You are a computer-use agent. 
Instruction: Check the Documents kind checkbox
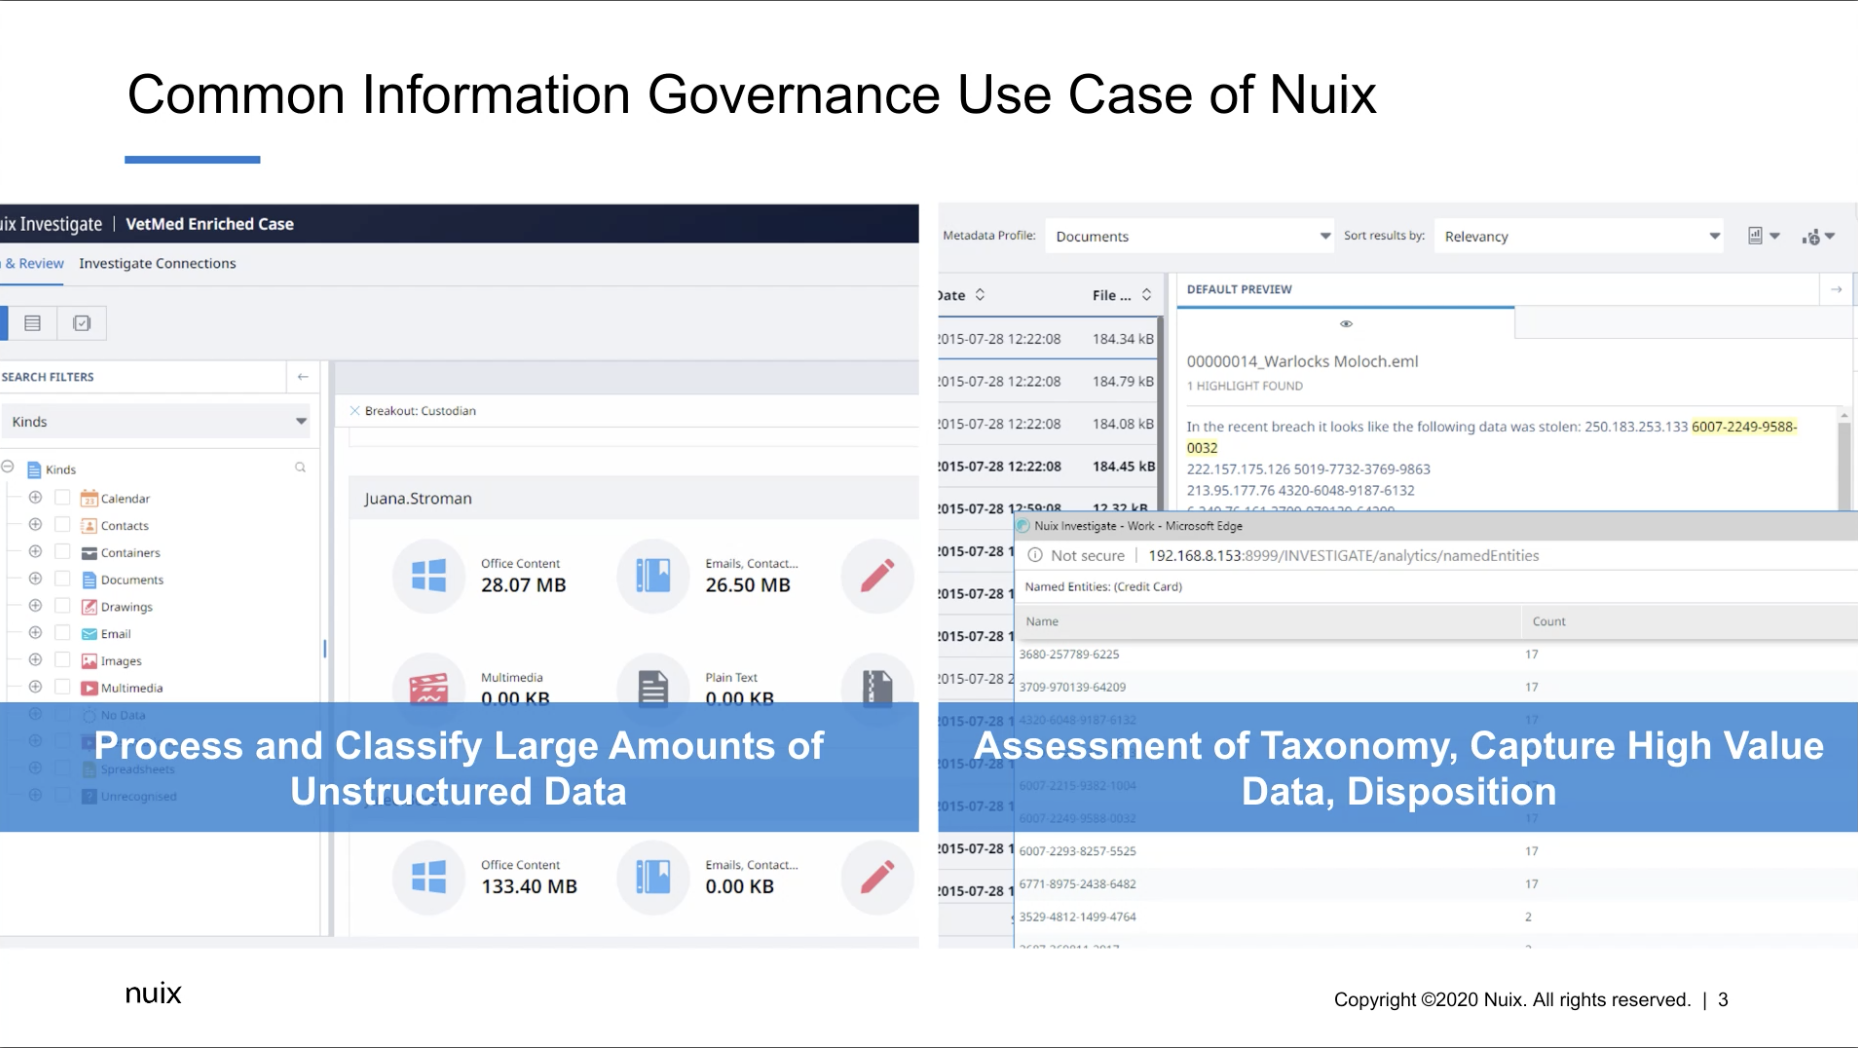[x=62, y=579]
